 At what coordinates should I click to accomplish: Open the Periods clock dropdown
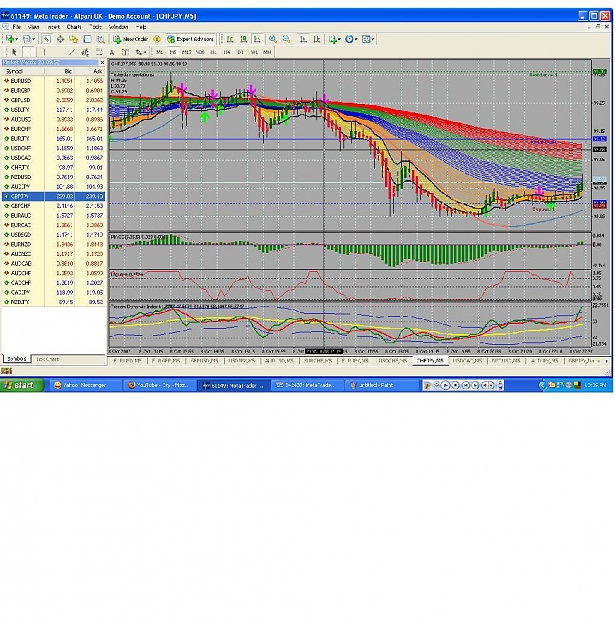coord(351,39)
